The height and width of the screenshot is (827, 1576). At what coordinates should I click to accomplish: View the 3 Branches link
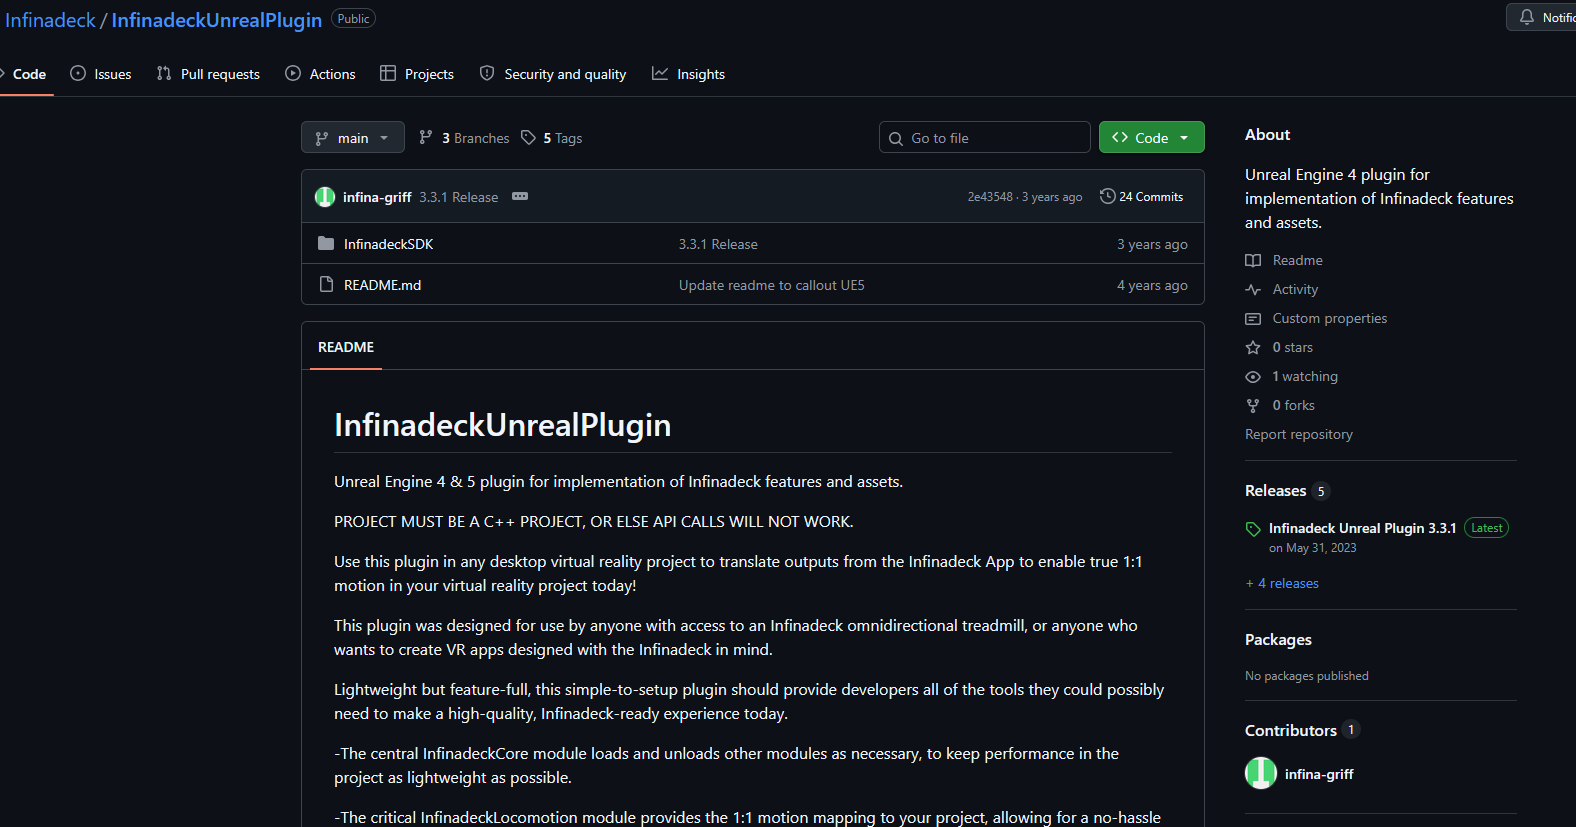pos(464,138)
